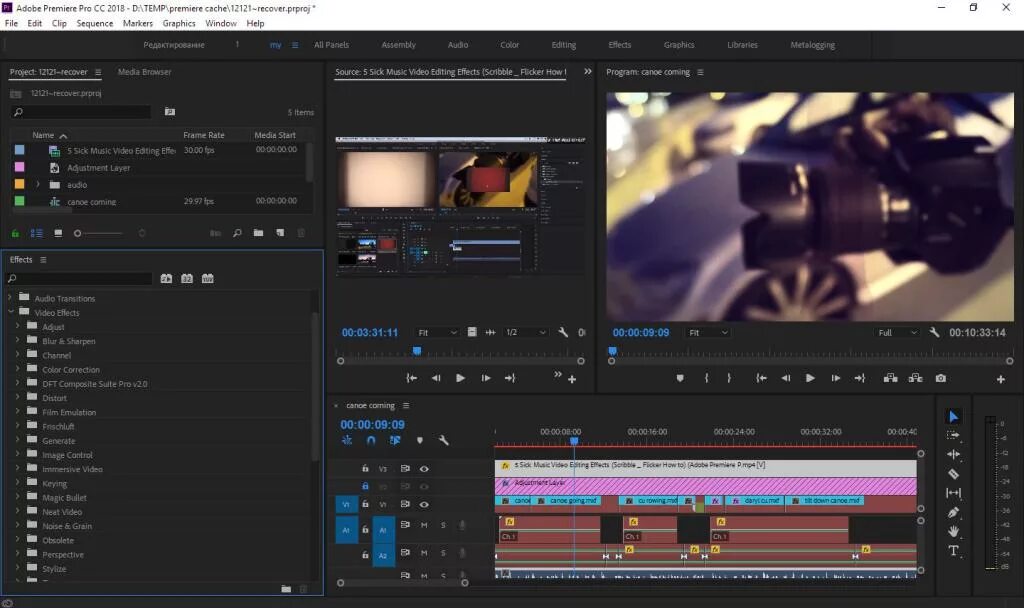Switch to the Media Browser tab

point(144,72)
